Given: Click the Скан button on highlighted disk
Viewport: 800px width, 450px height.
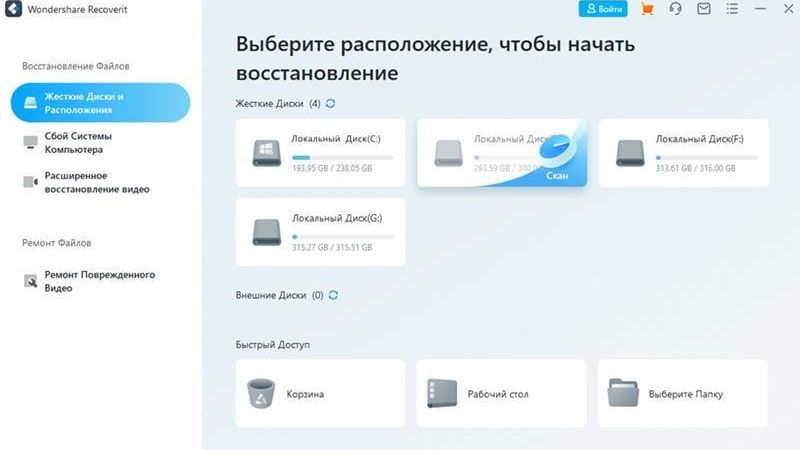Looking at the screenshot, I should coord(557,176).
